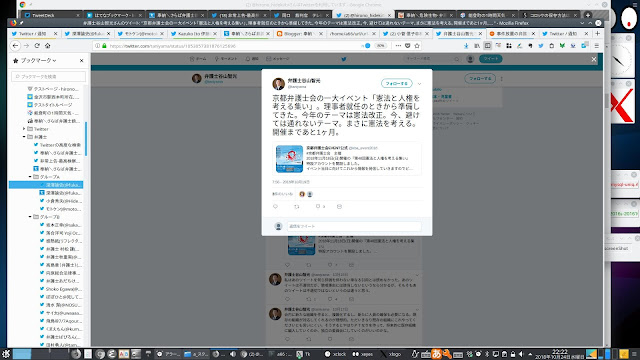The width and height of the screenshot is (640, 360).
Task: Open the quoted tweet event thumbnail
Action: (289, 158)
